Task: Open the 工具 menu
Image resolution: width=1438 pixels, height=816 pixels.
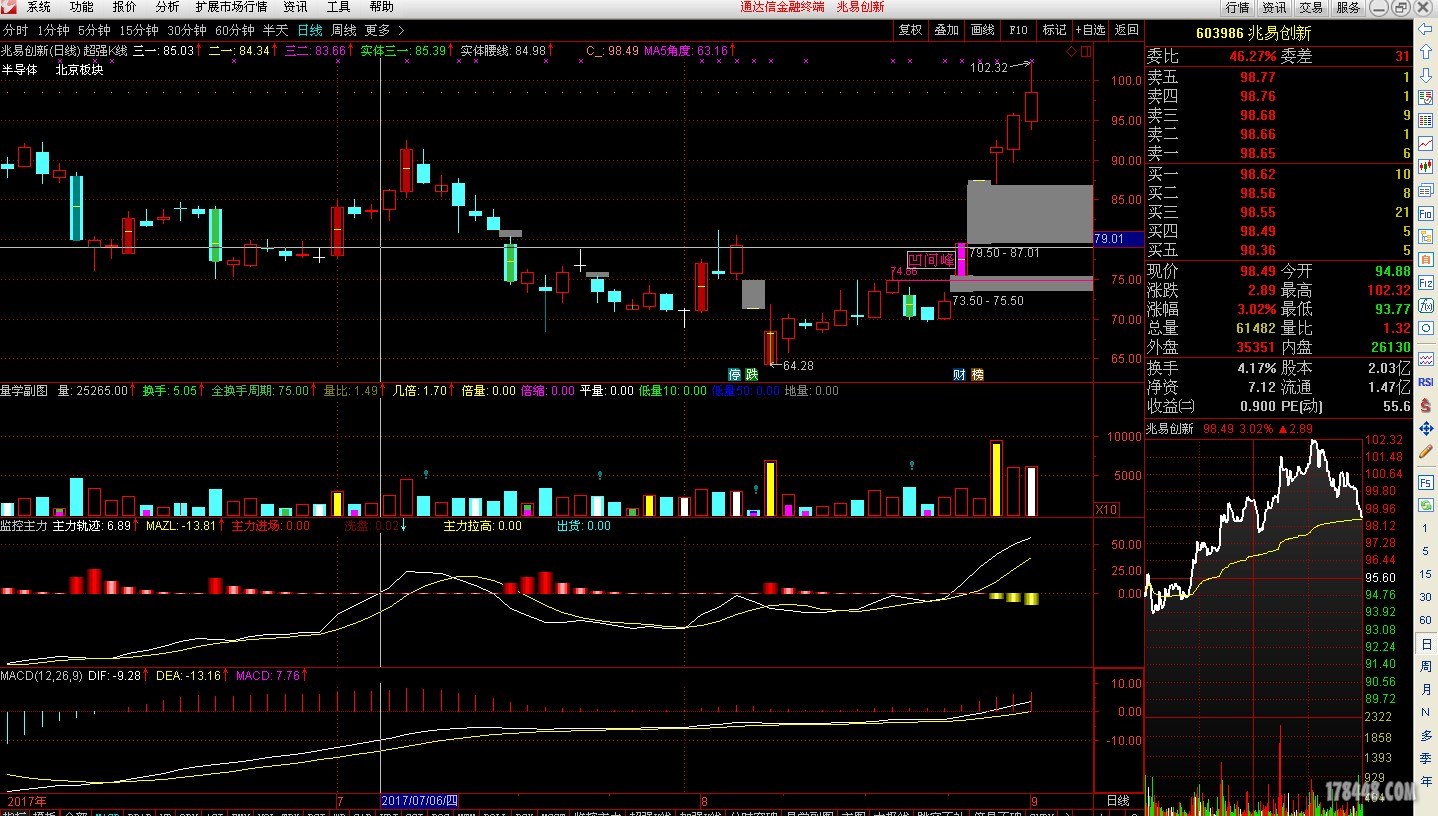Action: [339, 7]
